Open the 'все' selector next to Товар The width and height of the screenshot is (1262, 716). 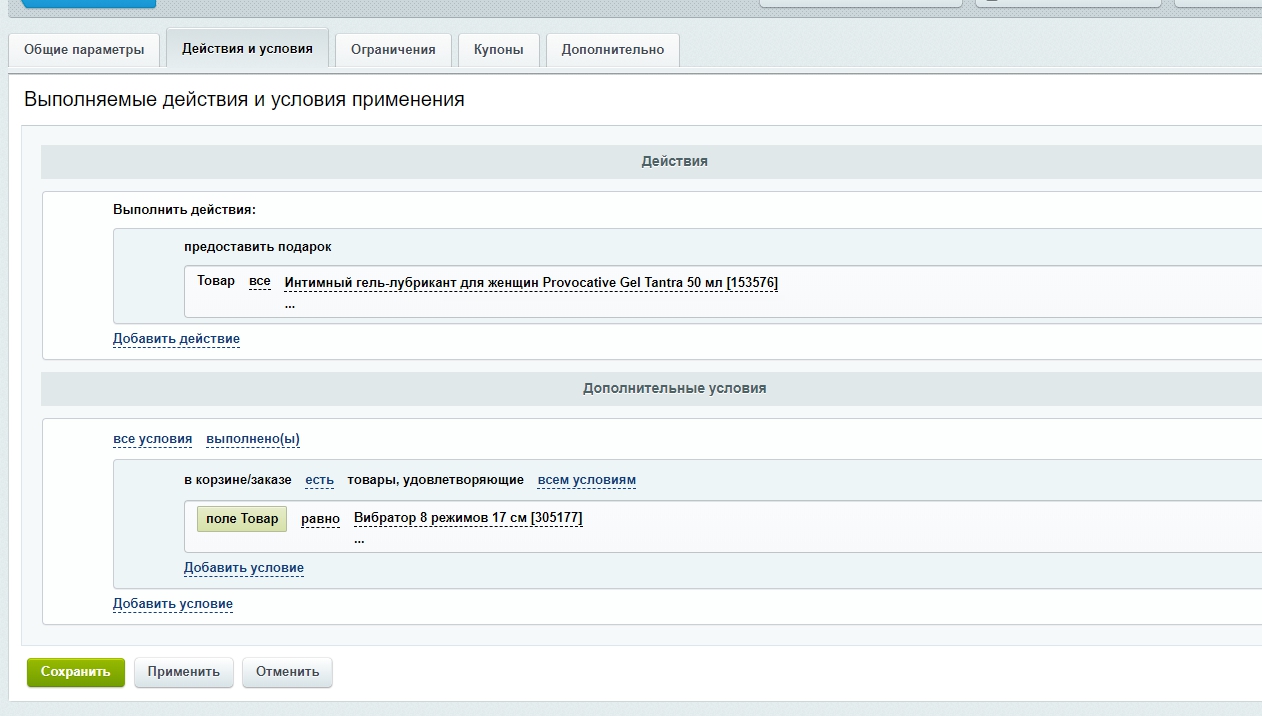pyautogui.click(x=260, y=282)
